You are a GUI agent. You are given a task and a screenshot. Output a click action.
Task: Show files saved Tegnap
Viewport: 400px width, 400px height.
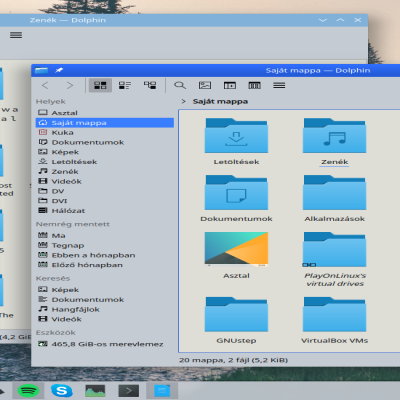[x=105, y=245]
